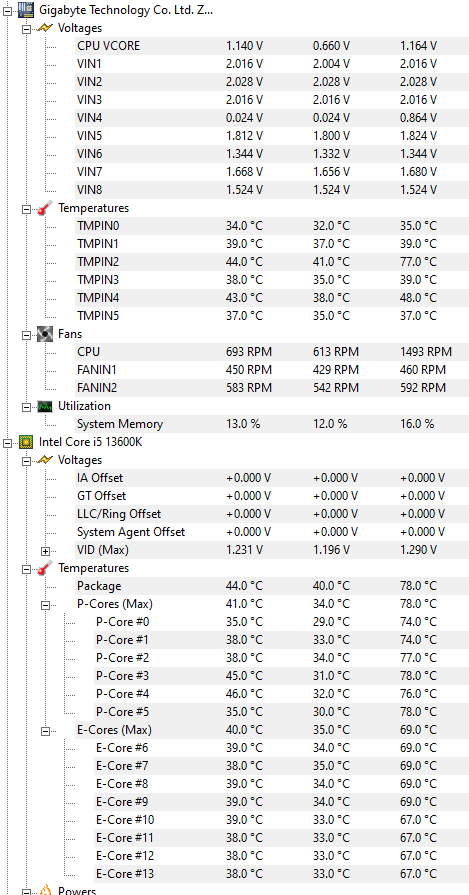
Task: Select the P-Core #0 row
Action: (280, 622)
